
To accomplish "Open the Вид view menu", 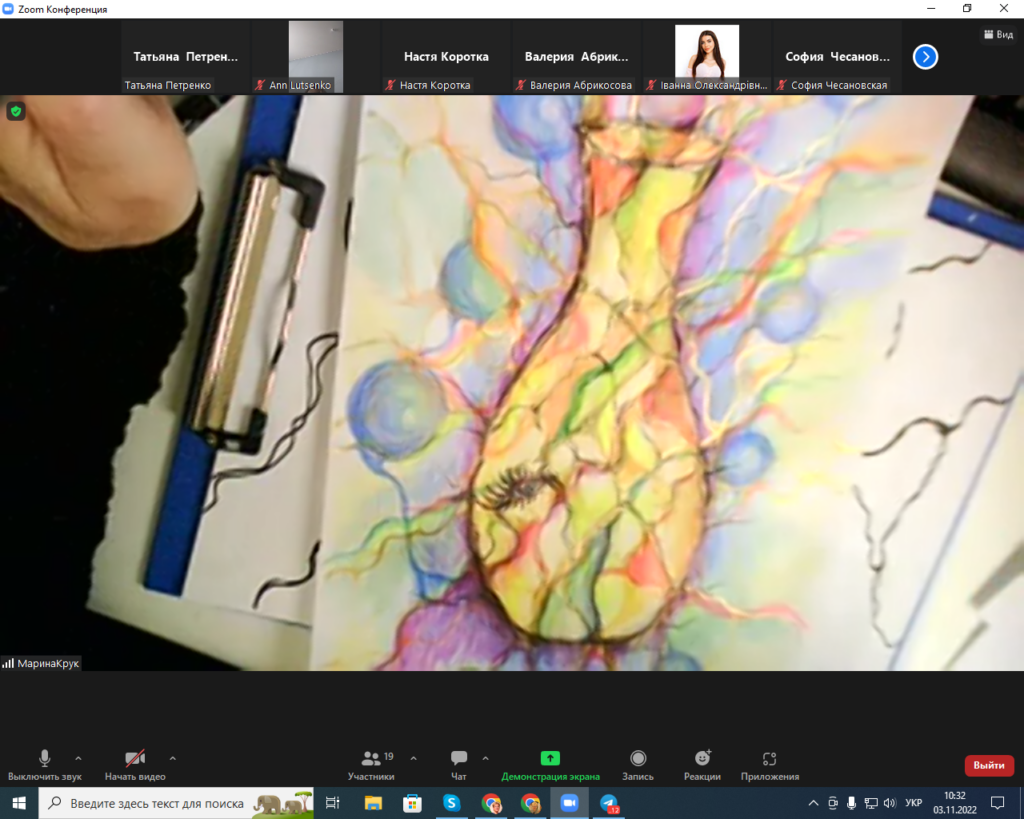I will click(998, 34).
